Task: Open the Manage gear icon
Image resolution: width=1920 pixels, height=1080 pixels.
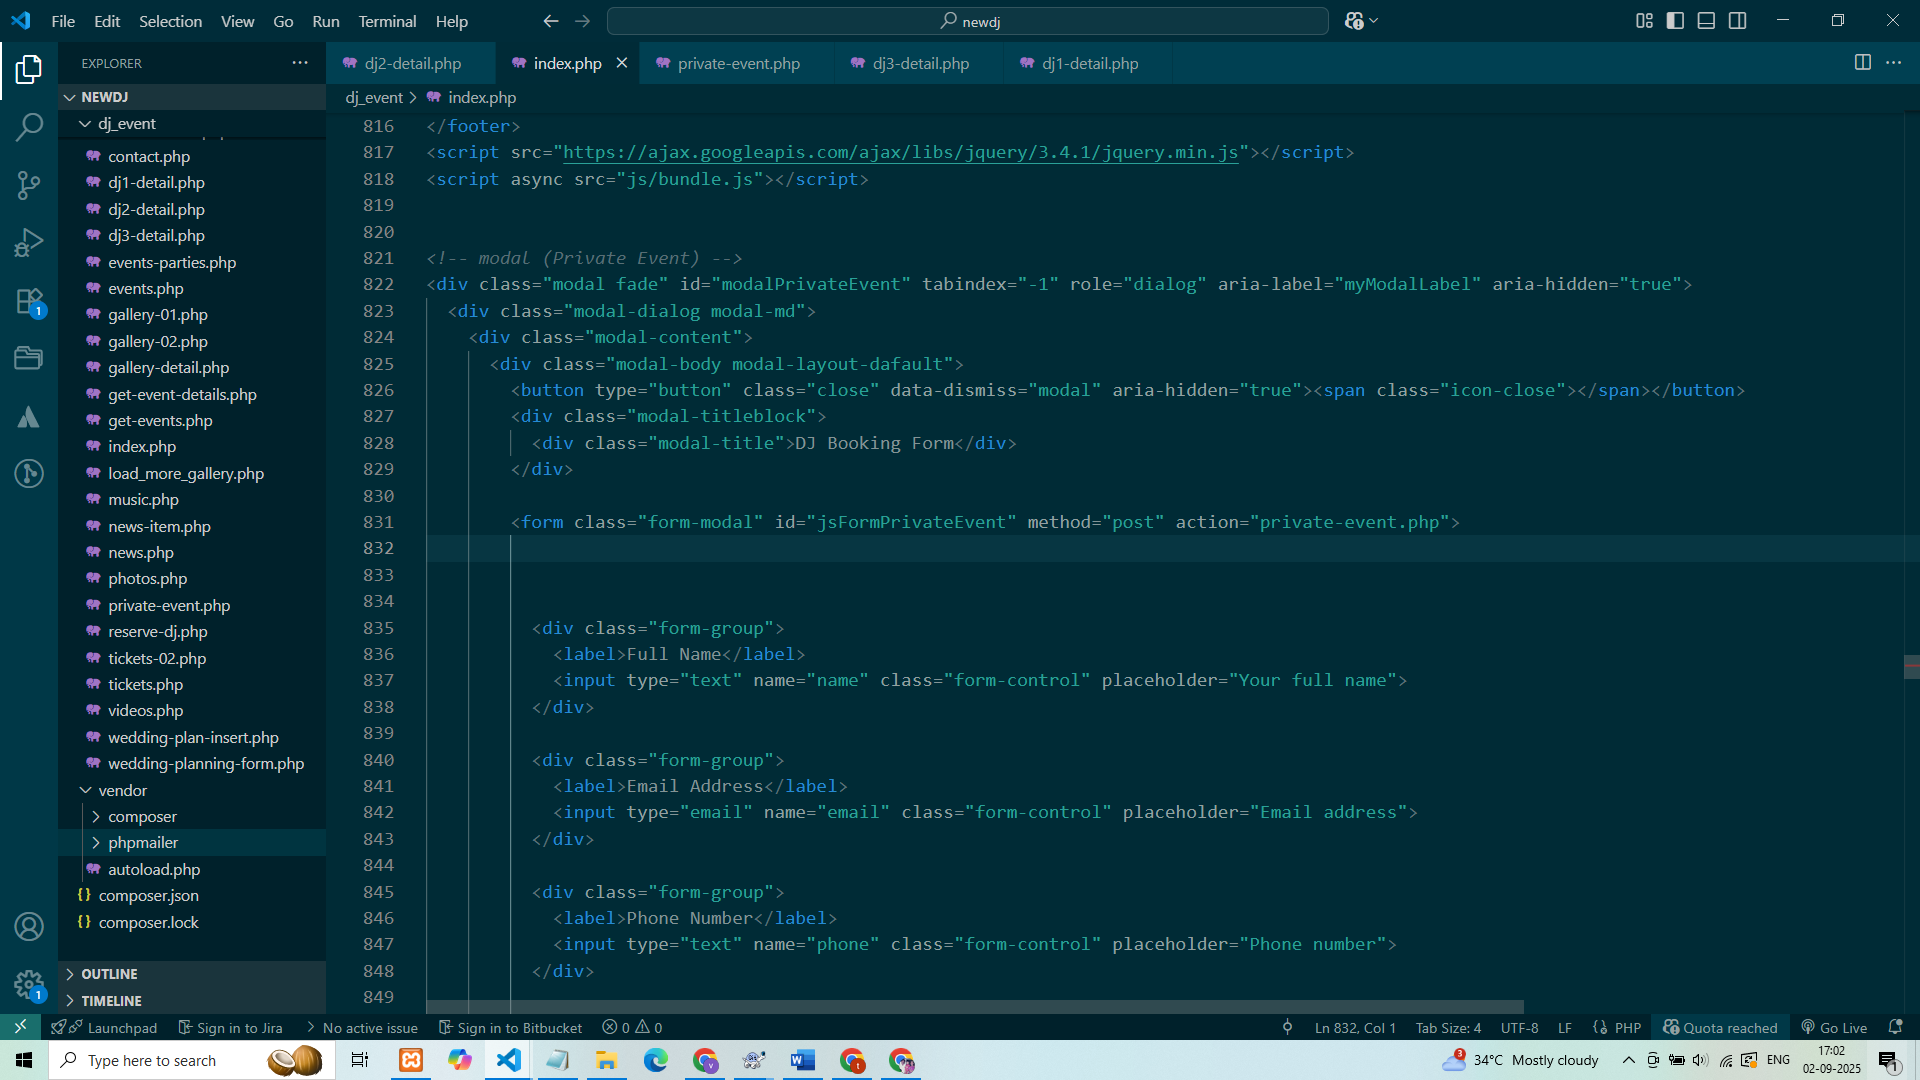Action: (29, 985)
